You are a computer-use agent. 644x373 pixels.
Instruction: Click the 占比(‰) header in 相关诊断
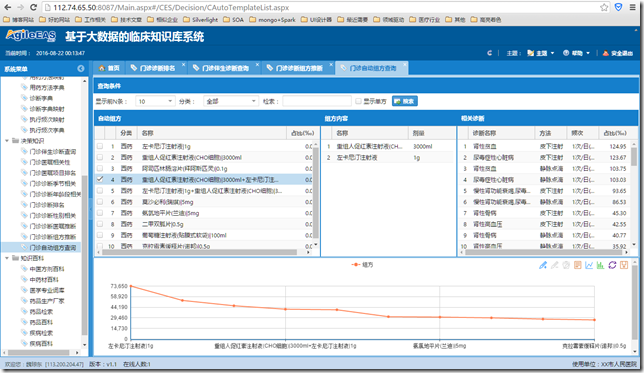pos(615,133)
